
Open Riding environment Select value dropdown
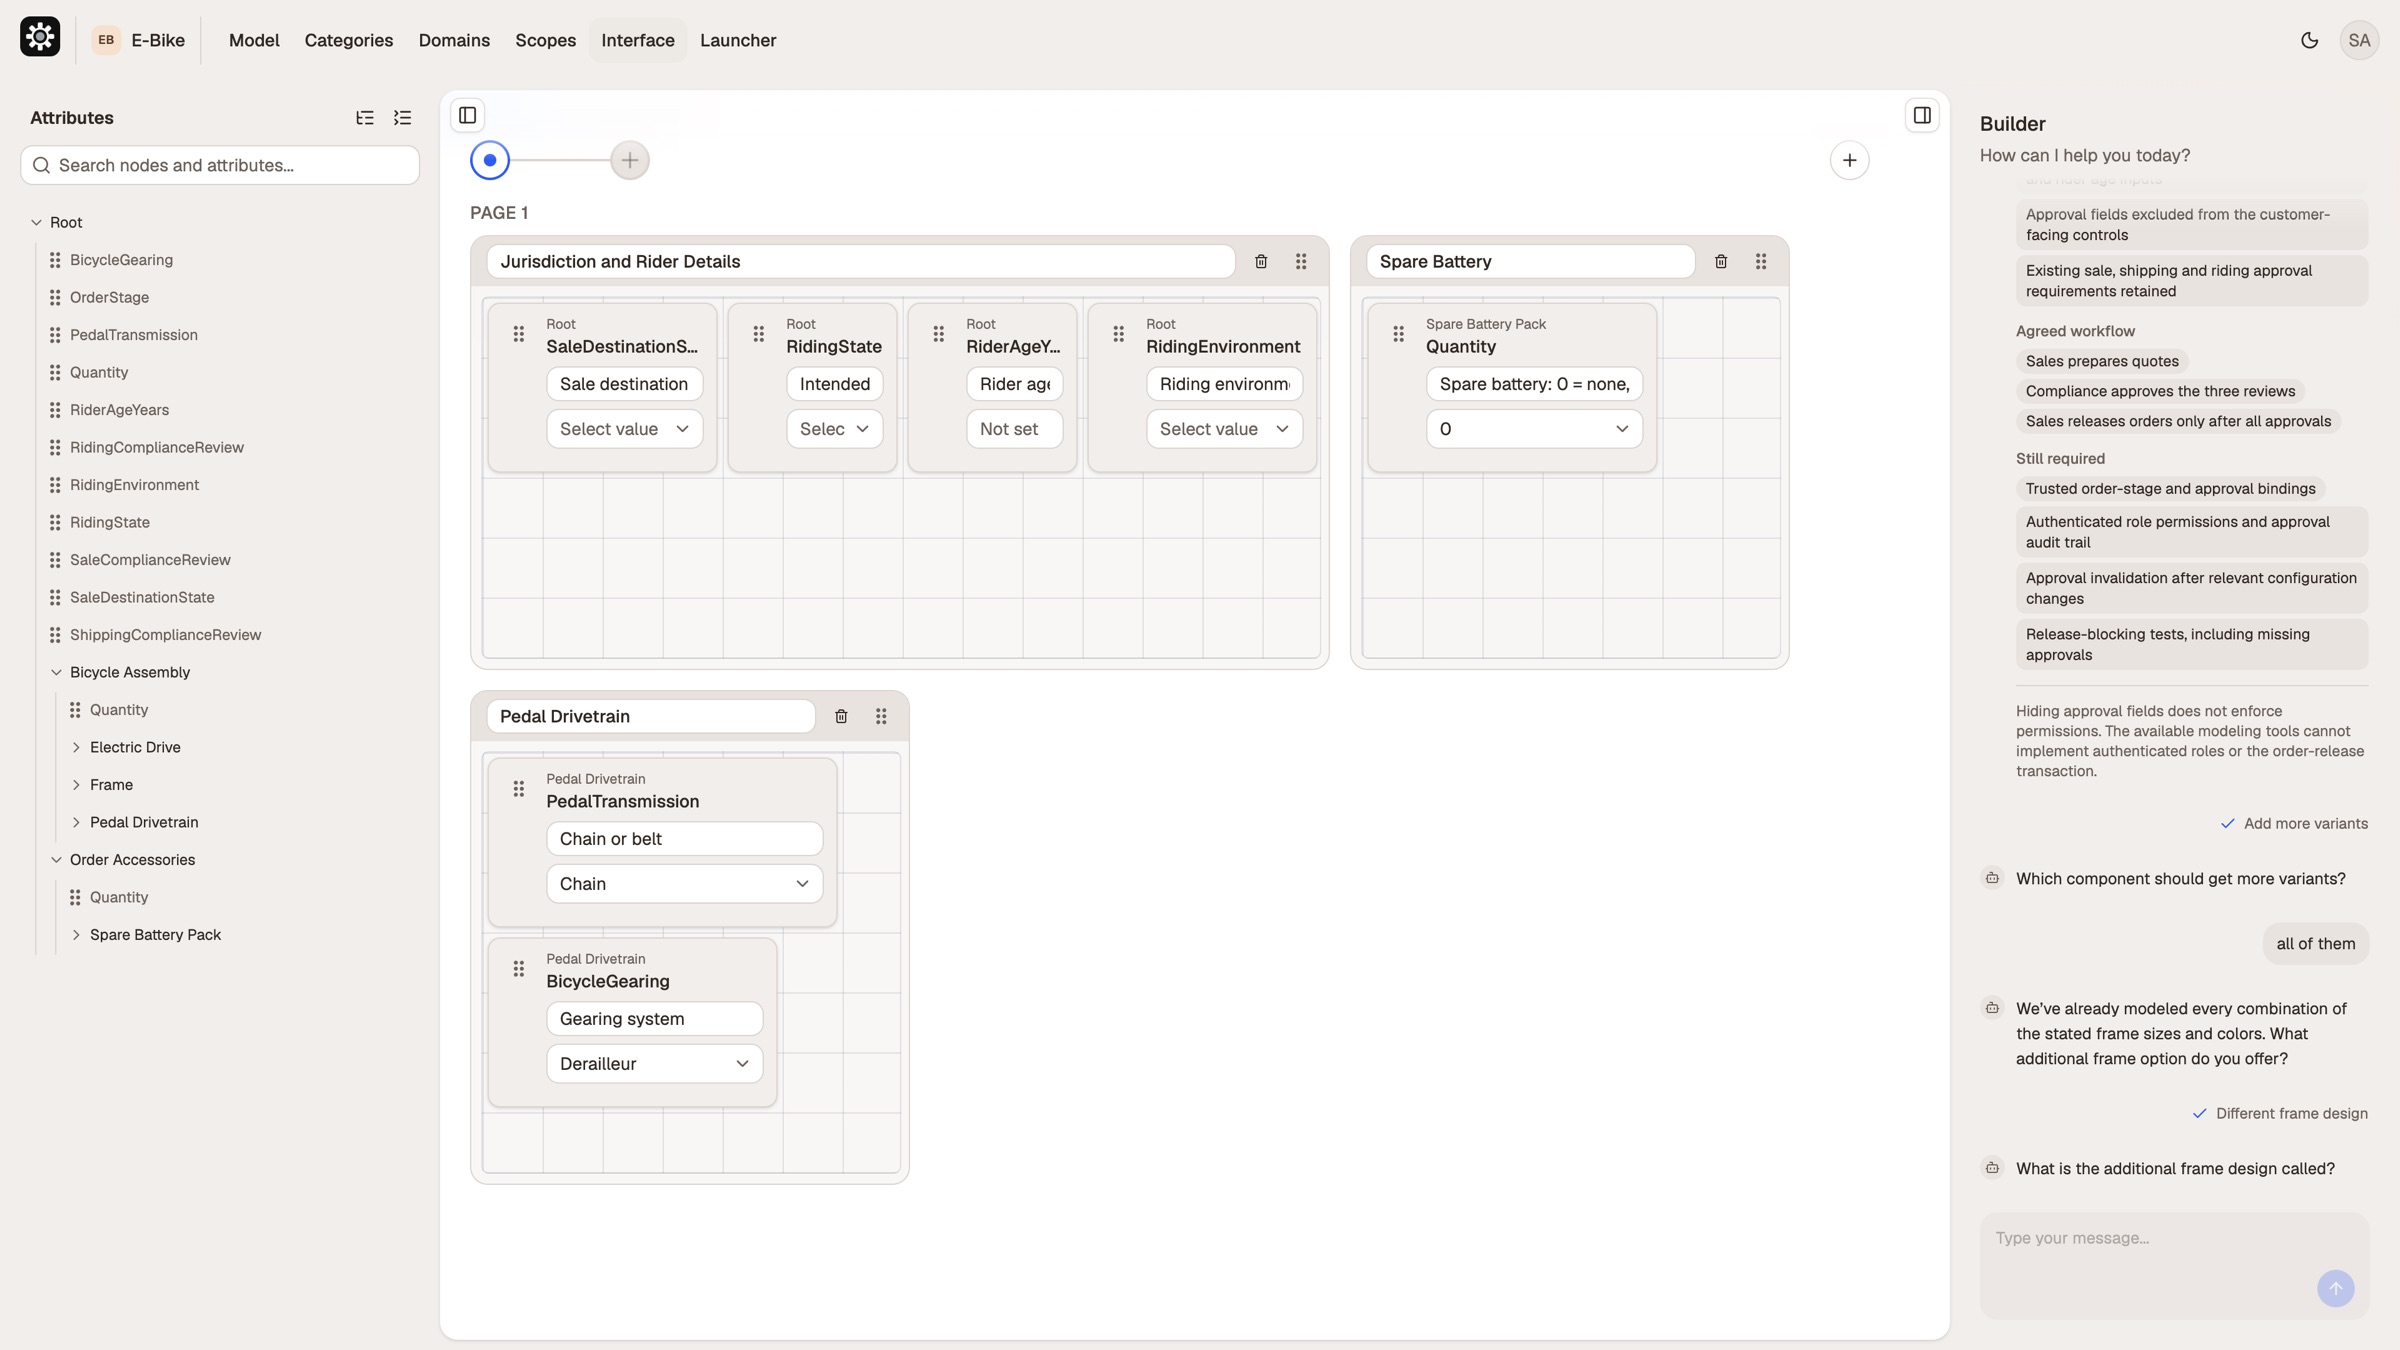1224,429
